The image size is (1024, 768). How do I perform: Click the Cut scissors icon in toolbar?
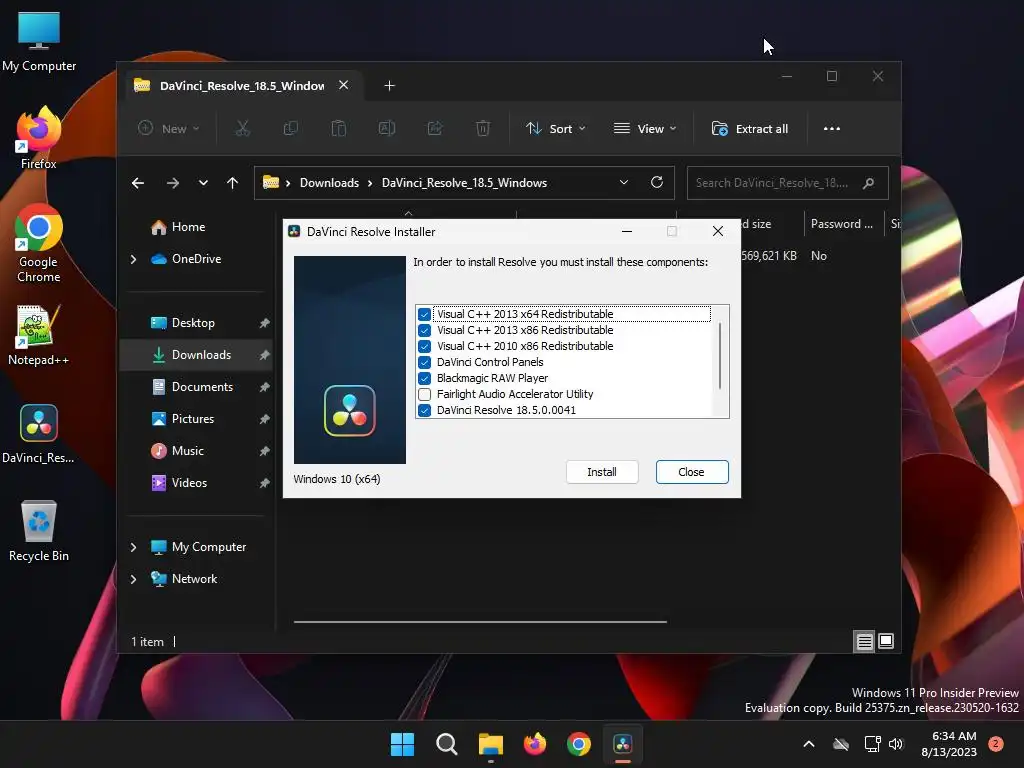pos(242,129)
